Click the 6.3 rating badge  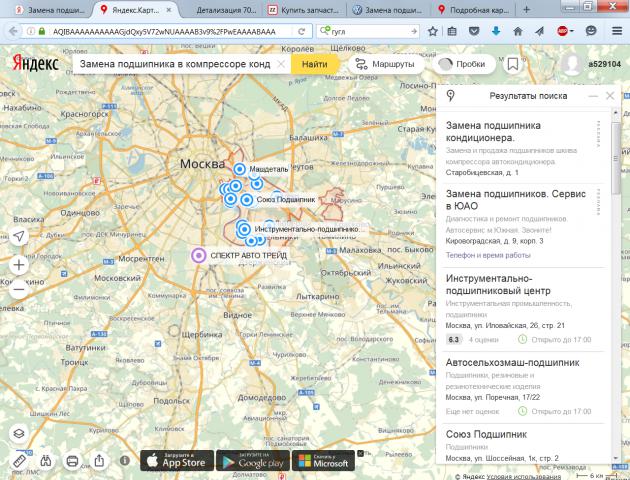[454, 339]
